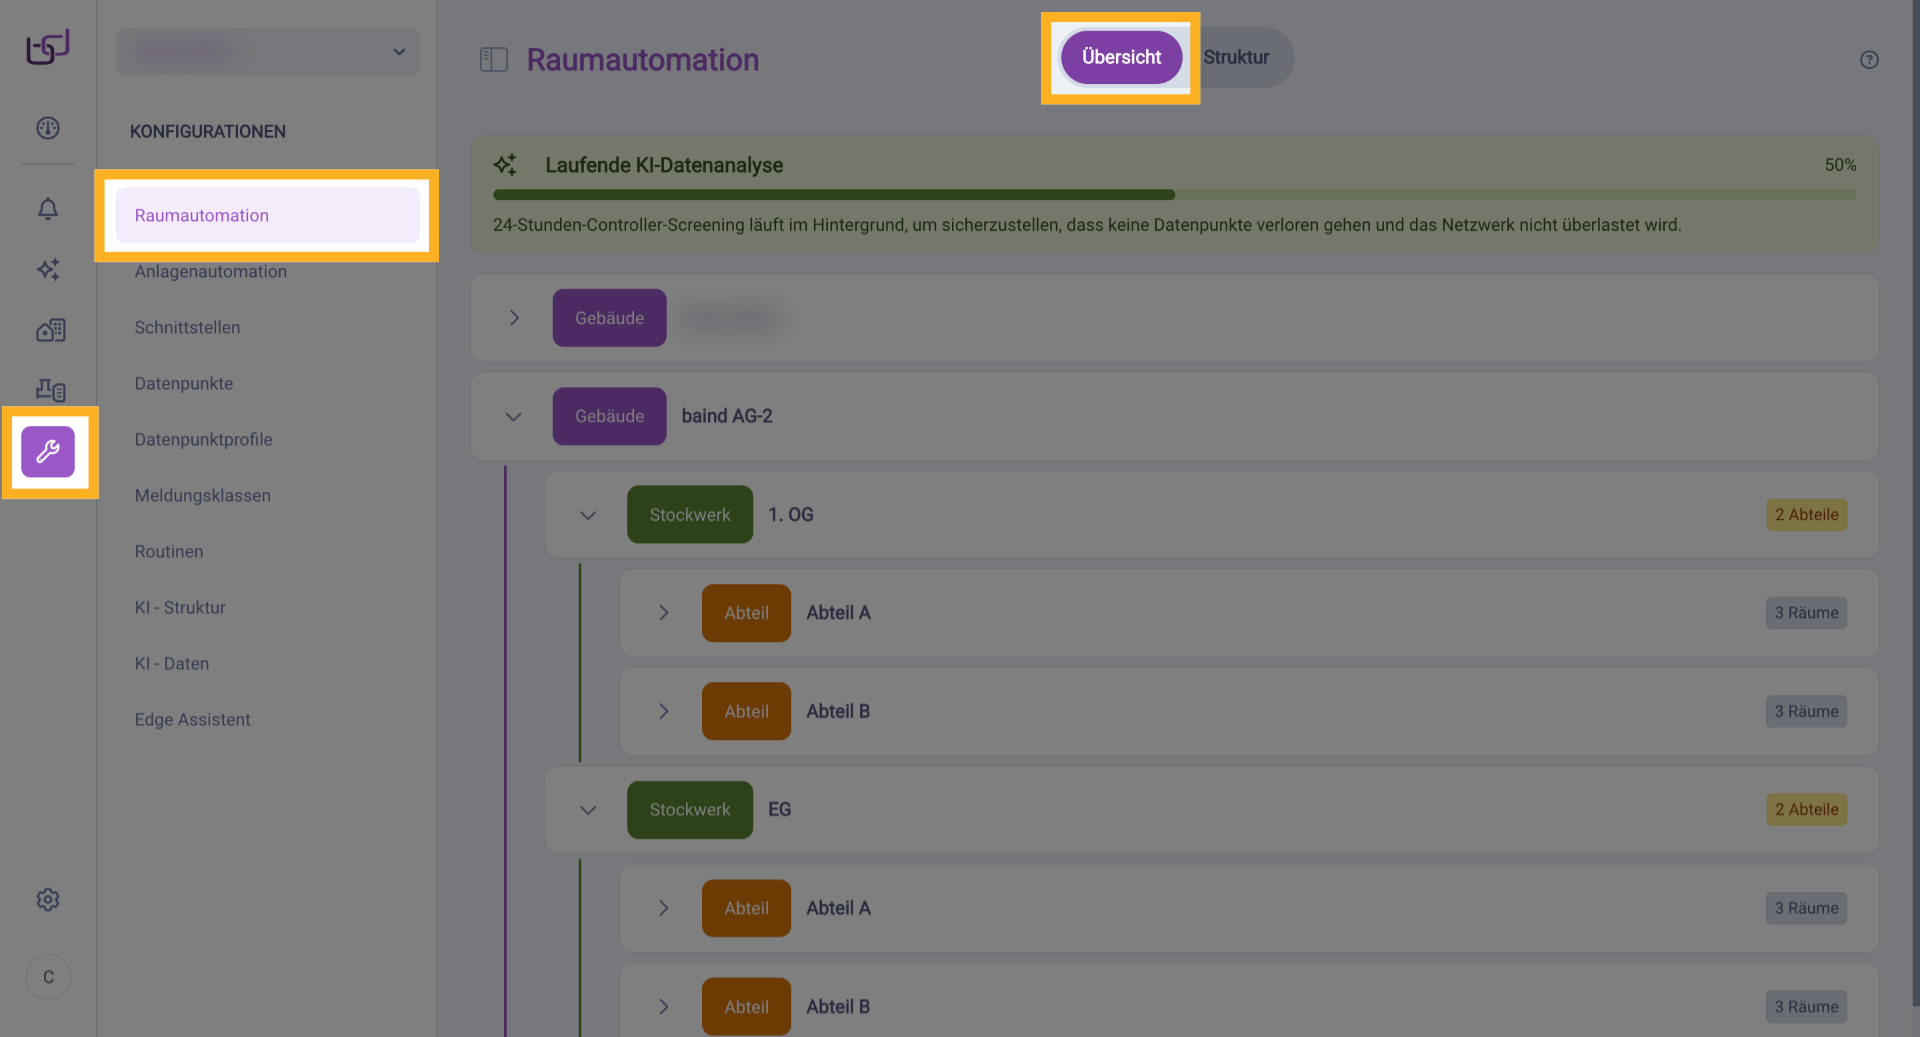Screen dimensions: 1920x1037
Task: Expand Abteil A under 1. OG
Action: coord(663,612)
